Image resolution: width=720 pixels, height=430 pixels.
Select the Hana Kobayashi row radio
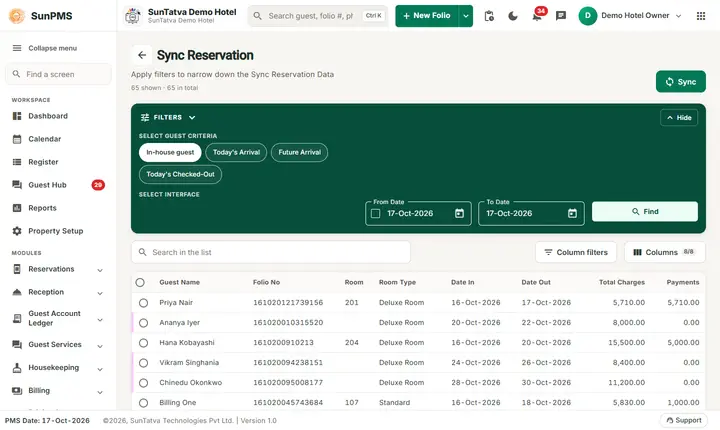[143, 343]
